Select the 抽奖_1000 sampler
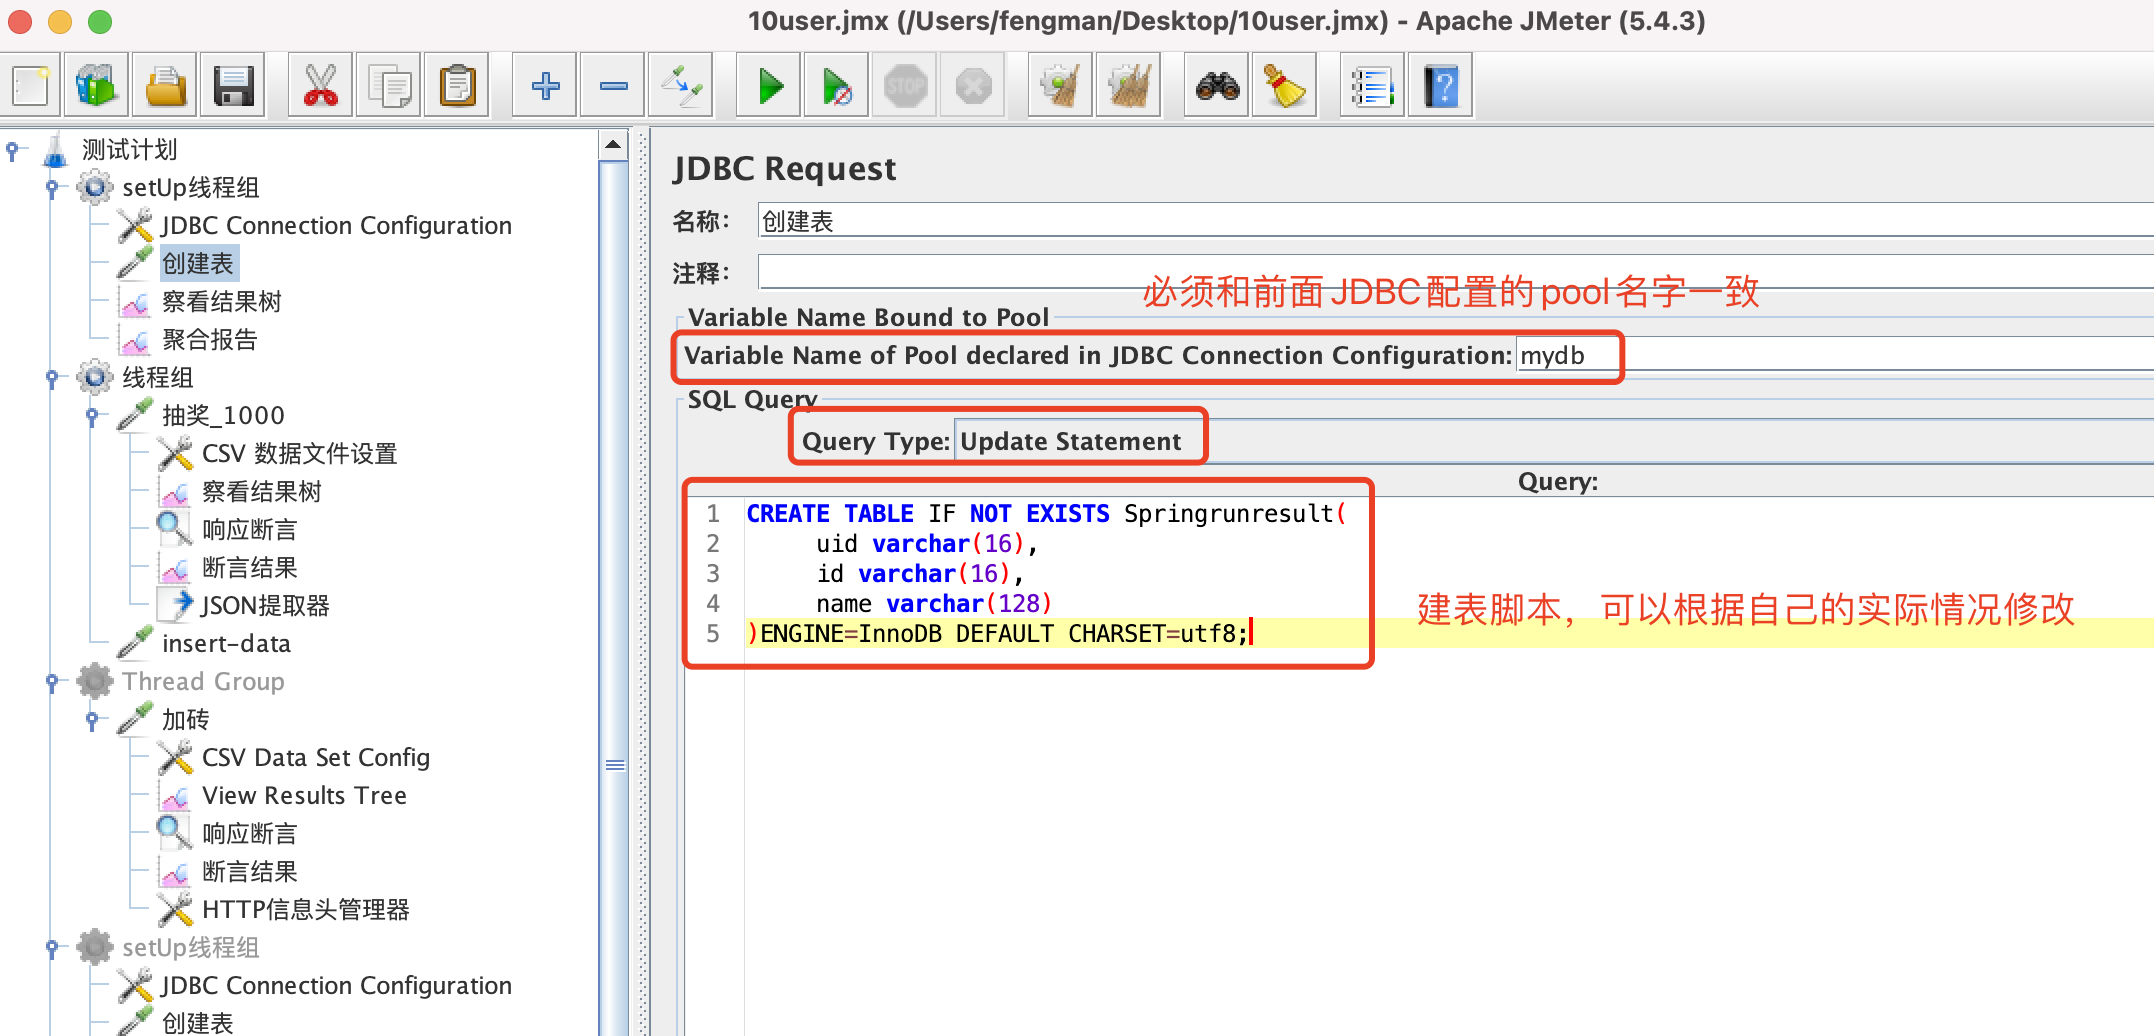Screen dimensions: 2154x1036 point(224,416)
